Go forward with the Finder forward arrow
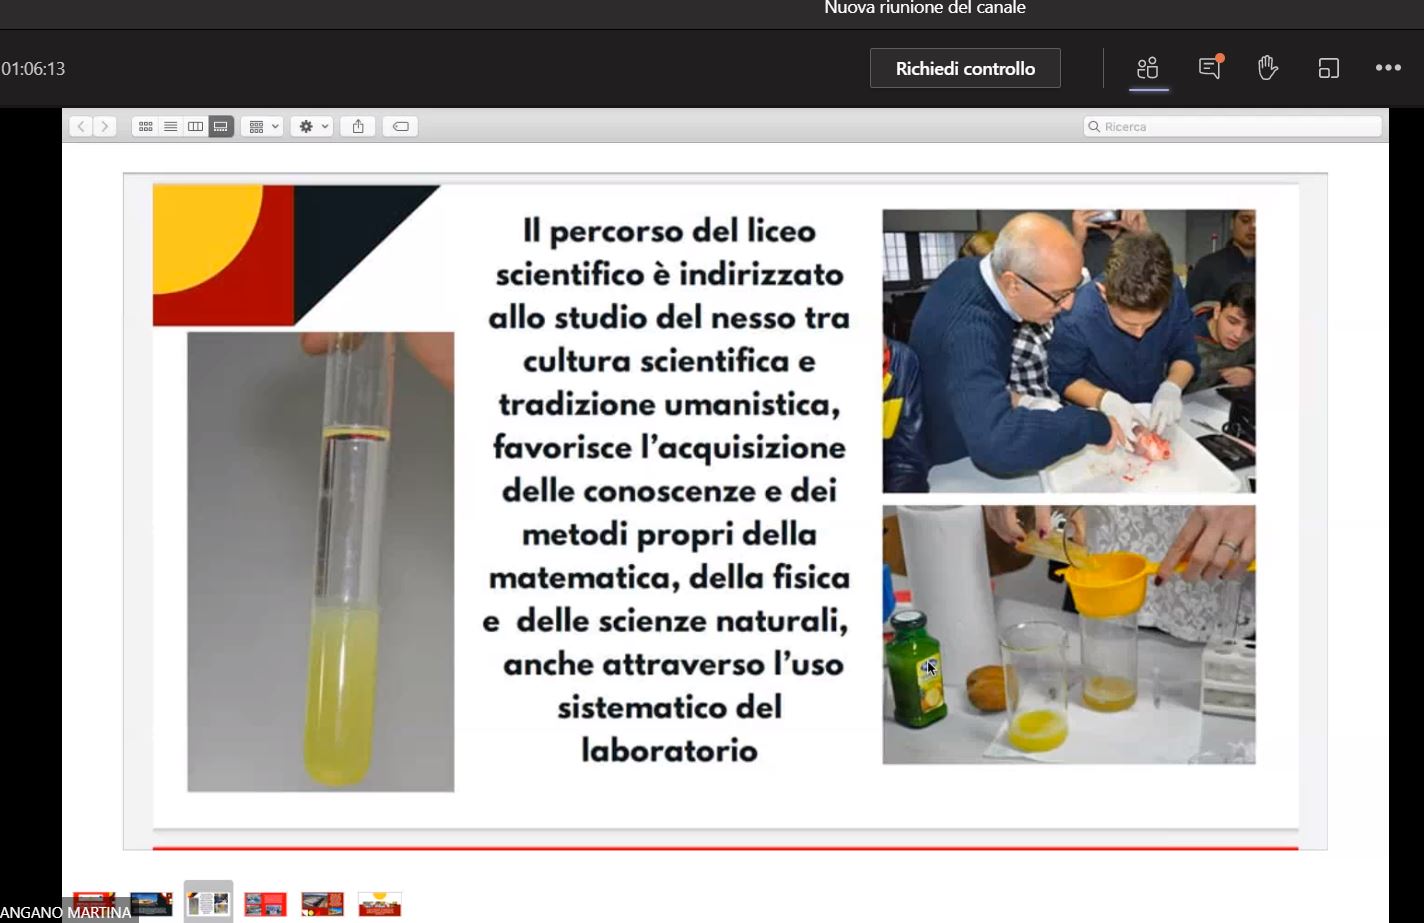 click(x=105, y=126)
